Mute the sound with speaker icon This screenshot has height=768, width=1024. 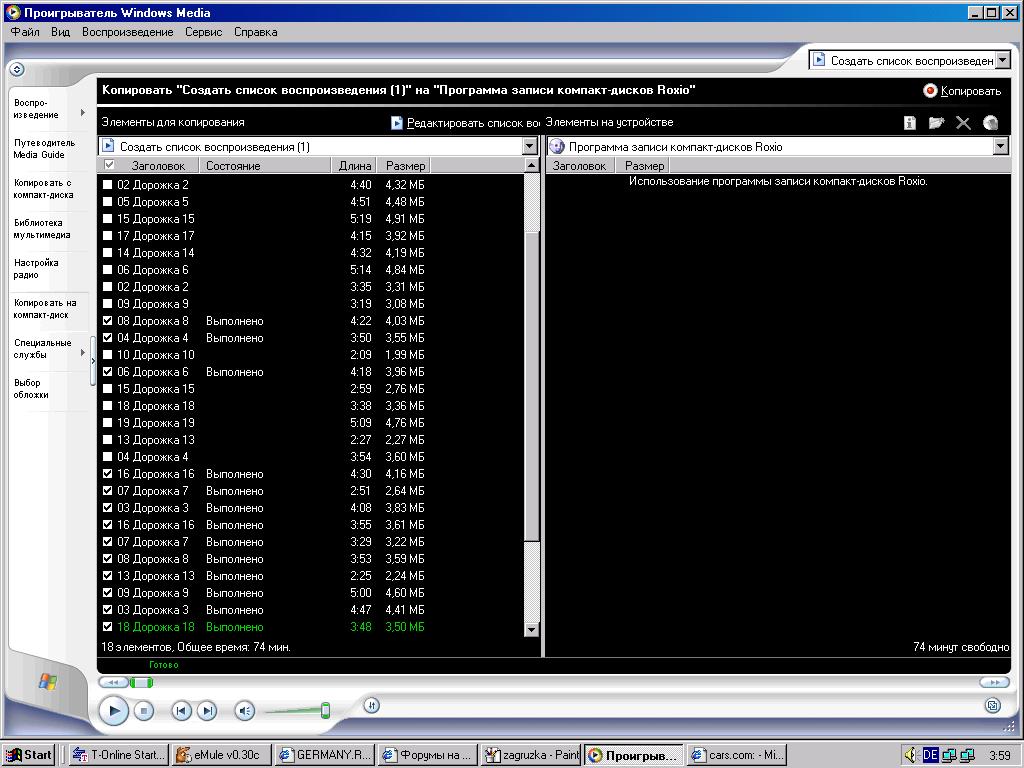coord(245,711)
